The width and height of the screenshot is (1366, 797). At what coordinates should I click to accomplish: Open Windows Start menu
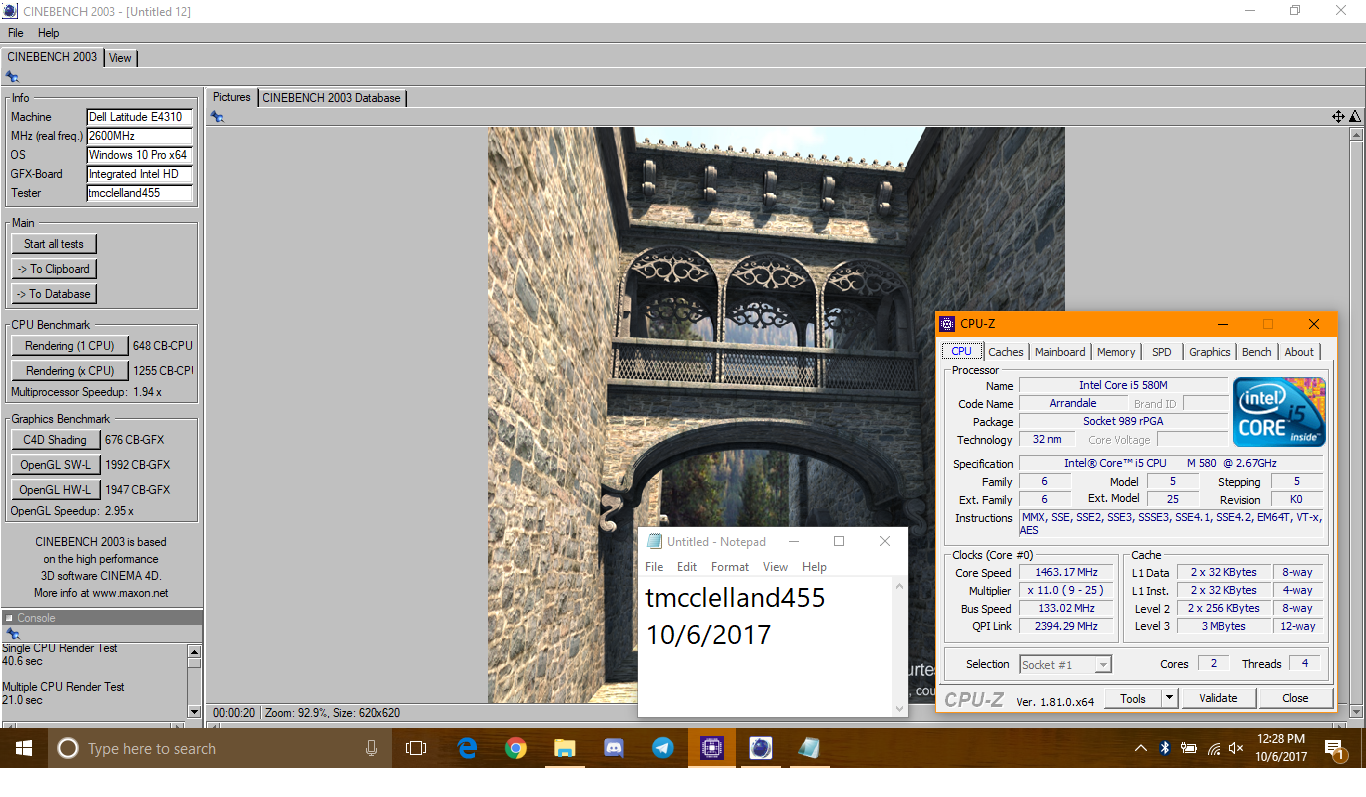click(24, 748)
